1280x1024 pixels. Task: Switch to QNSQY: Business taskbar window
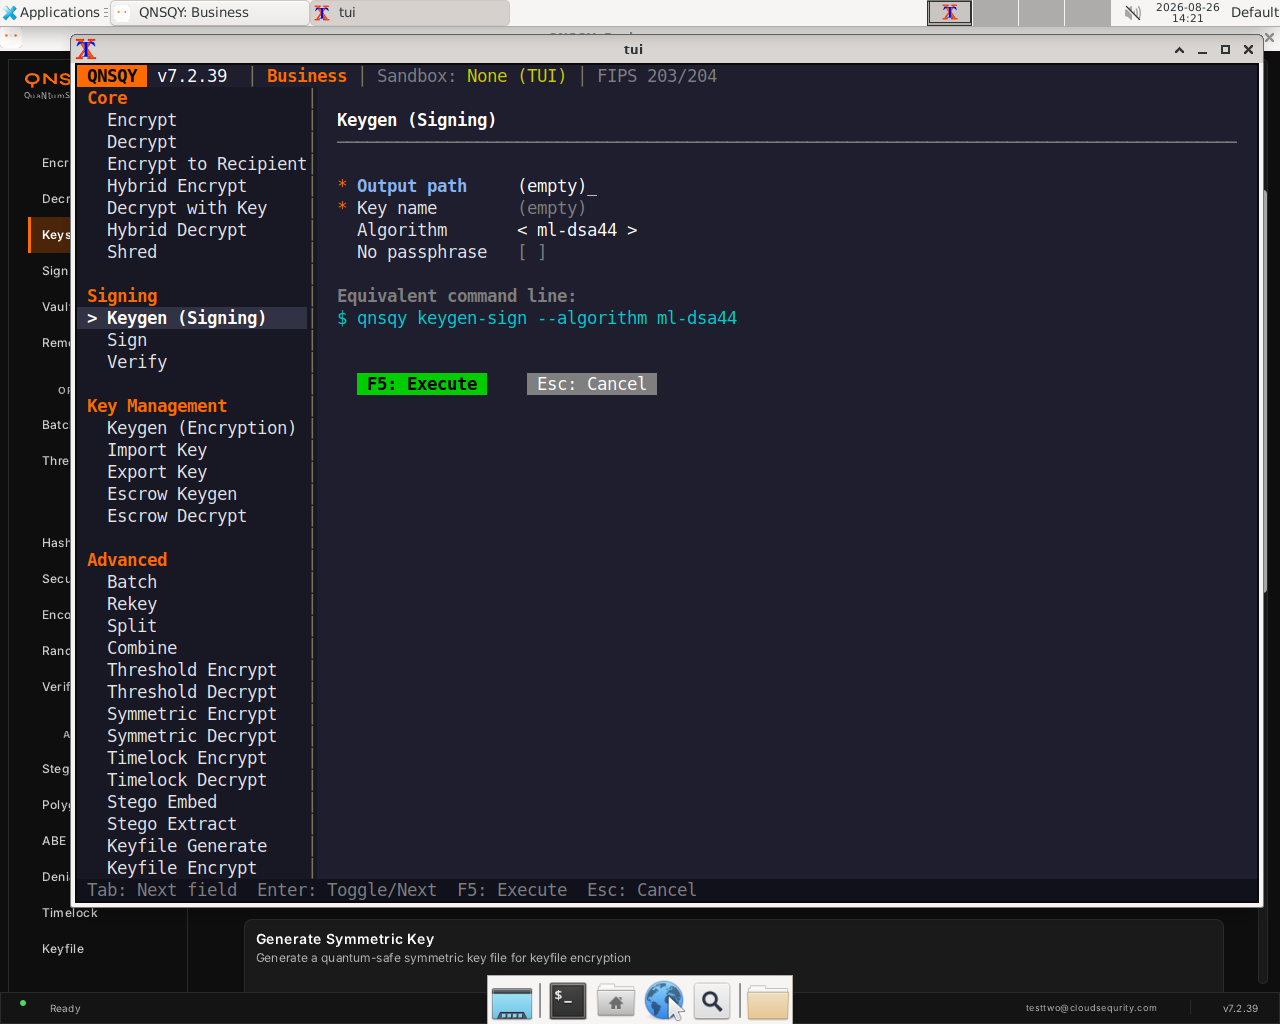coord(208,13)
